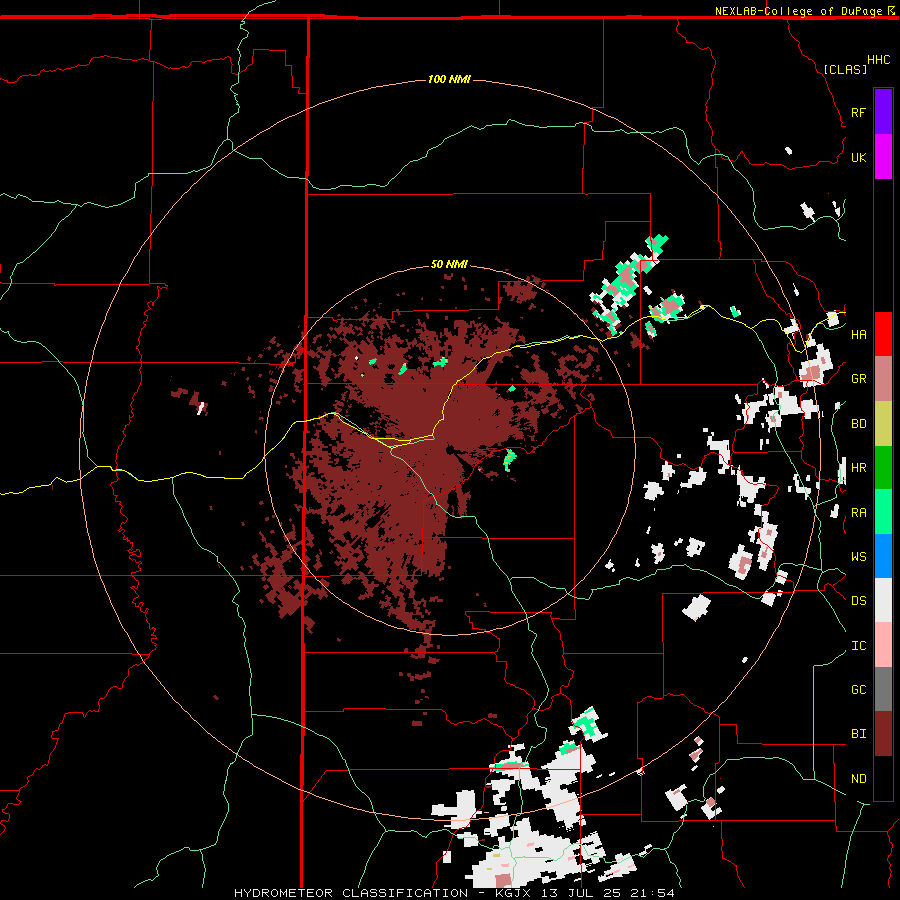Click the ND black legend swatch
The height and width of the screenshot is (900, 900).
pyautogui.click(x=883, y=778)
